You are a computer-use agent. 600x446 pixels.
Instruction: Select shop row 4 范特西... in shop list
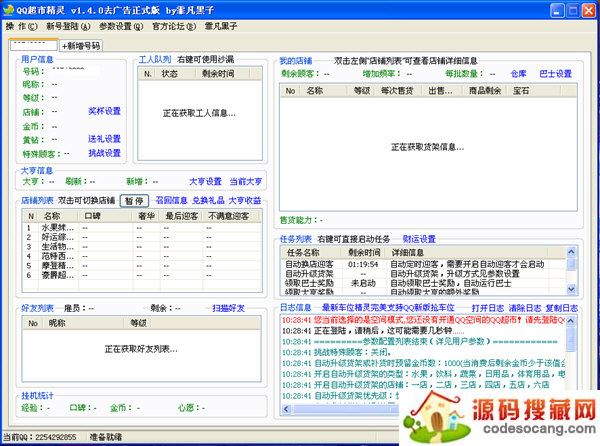click(x=142, y=256)
